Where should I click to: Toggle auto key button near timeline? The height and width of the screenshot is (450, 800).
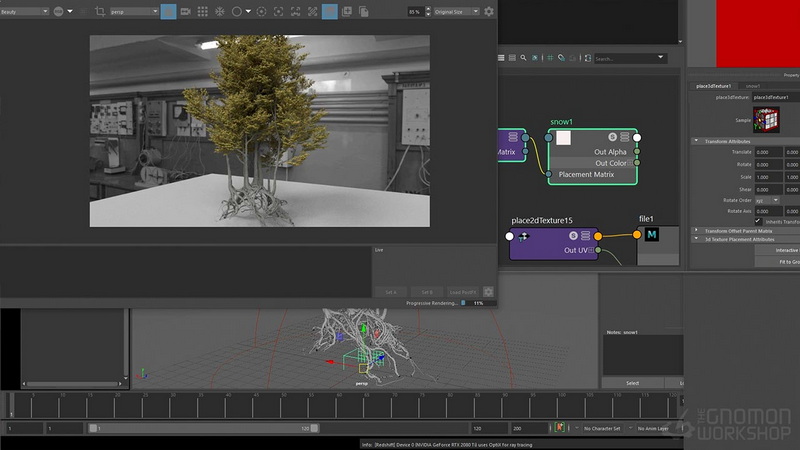[x=560, y=427]
